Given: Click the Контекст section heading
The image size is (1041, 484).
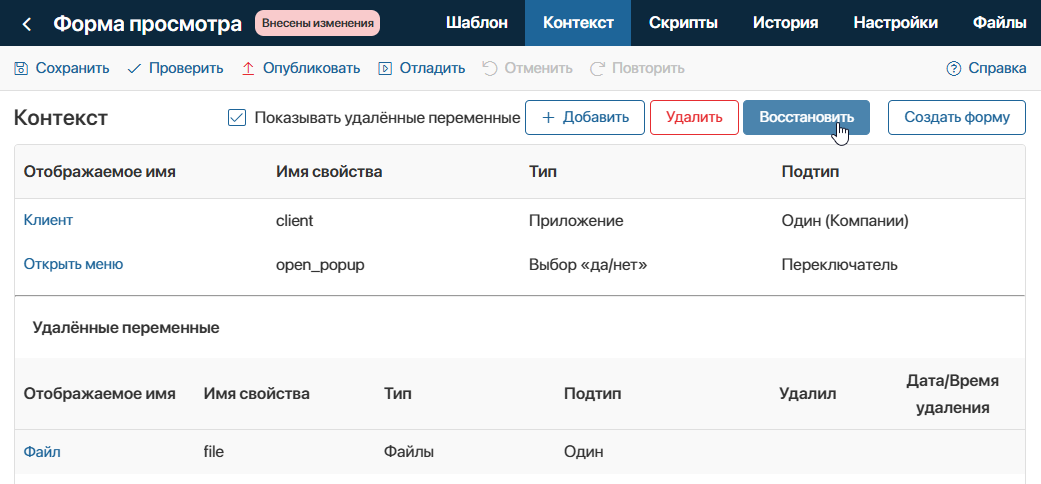Looking at the screenshot, I should coord(60,118).
